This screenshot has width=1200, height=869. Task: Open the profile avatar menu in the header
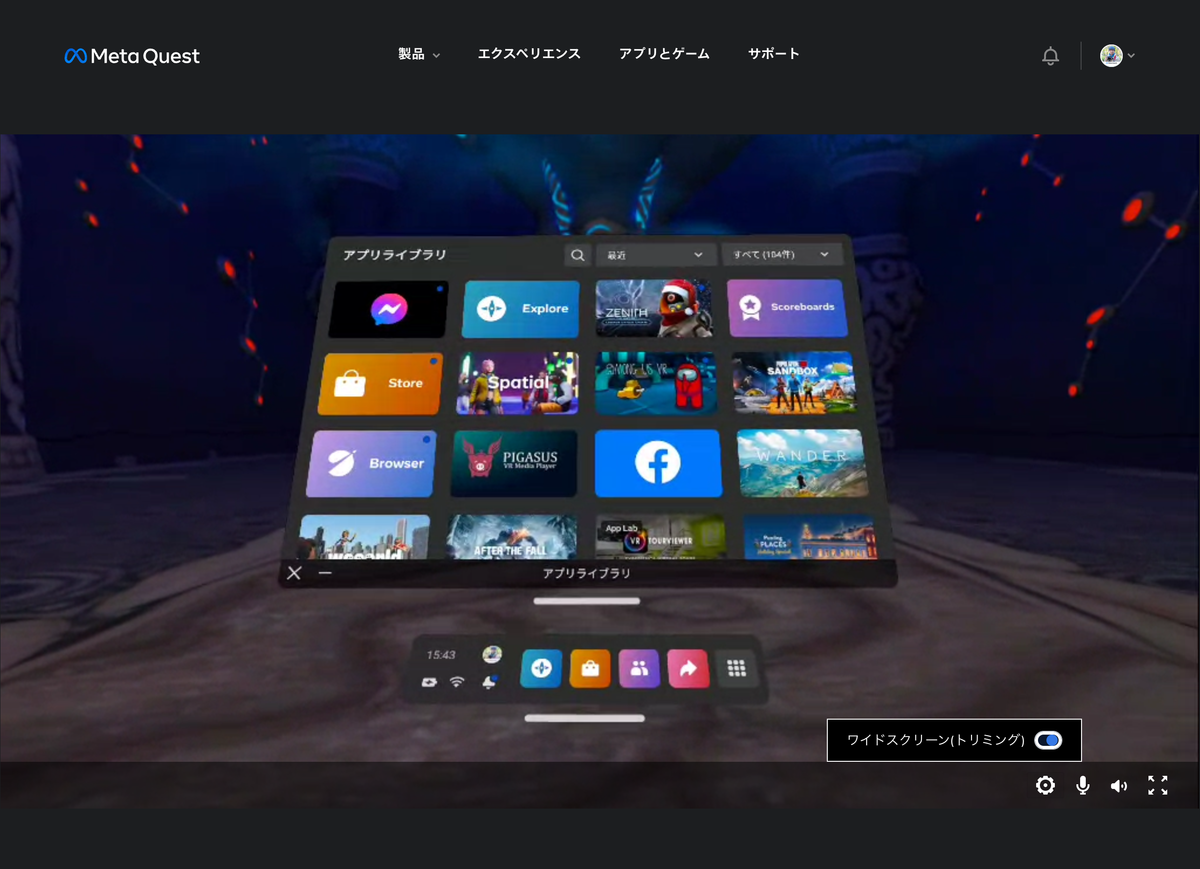pyautogui.click(x=1117, y=56)
